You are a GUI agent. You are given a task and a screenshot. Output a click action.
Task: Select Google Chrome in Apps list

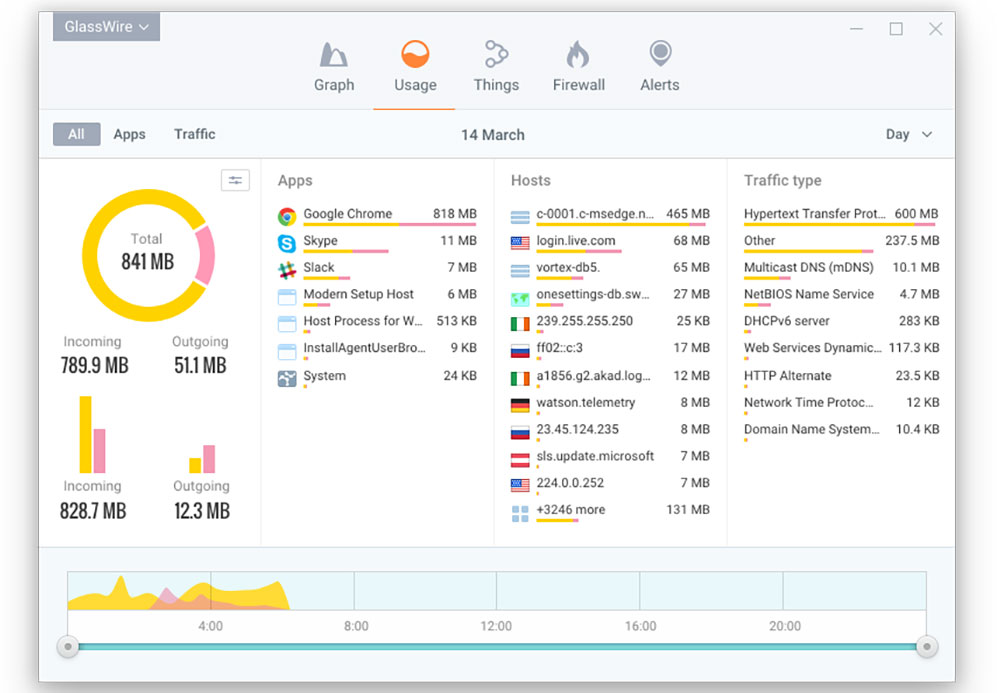378,216
